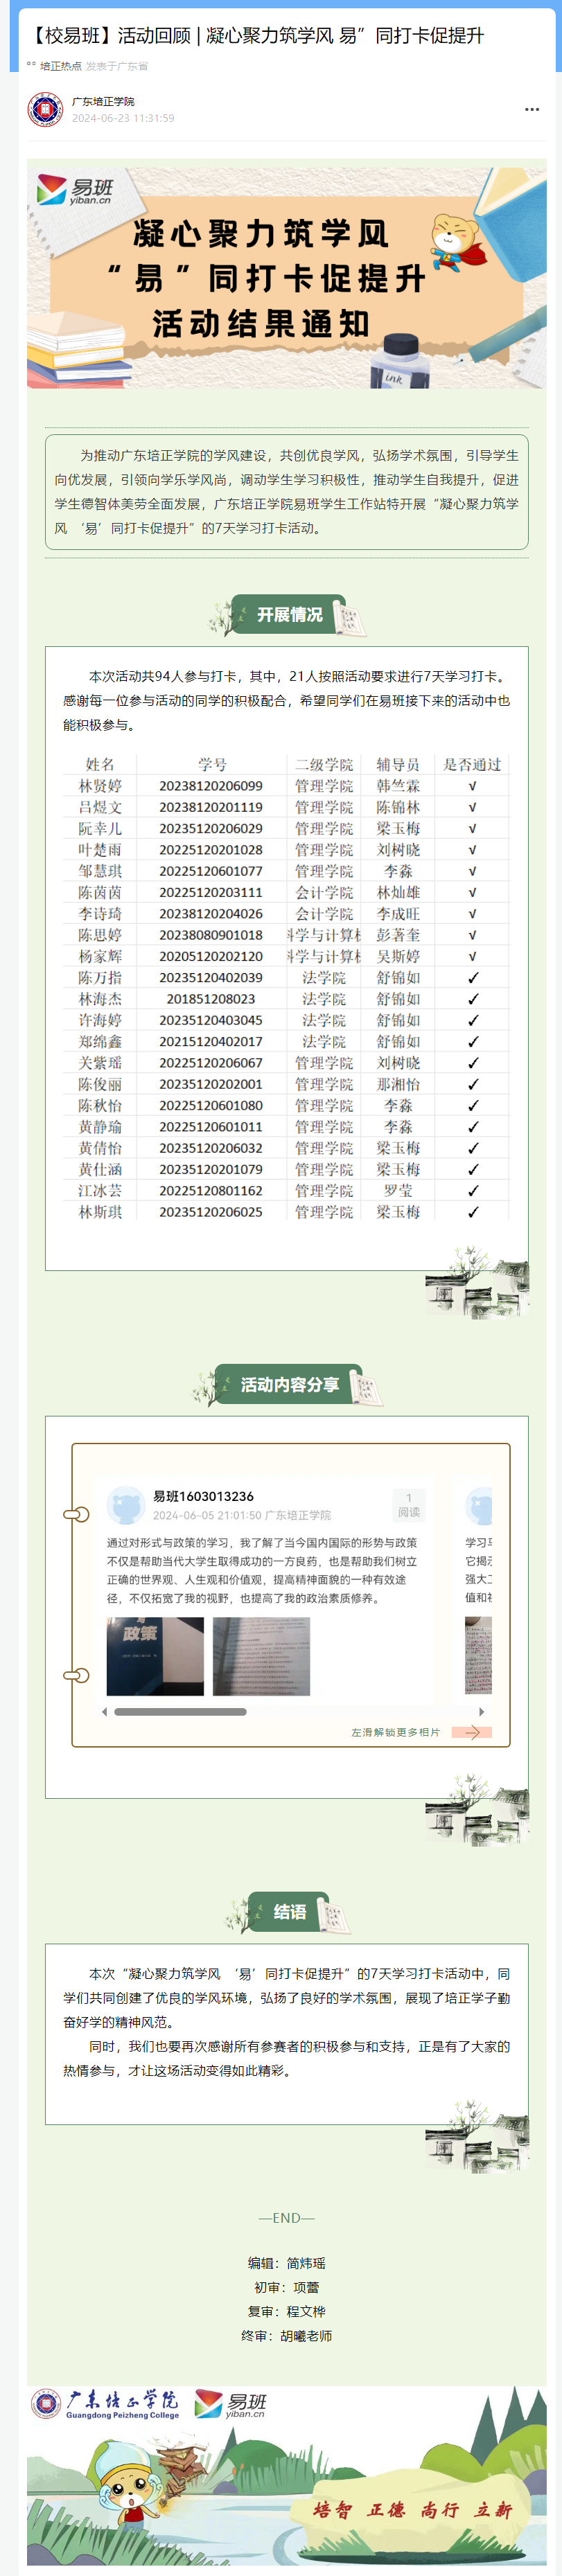Select the name cell 黄倩怡
This screenshot has height=2576, width=562.
pyautogui.click(x=100, y=1148)
